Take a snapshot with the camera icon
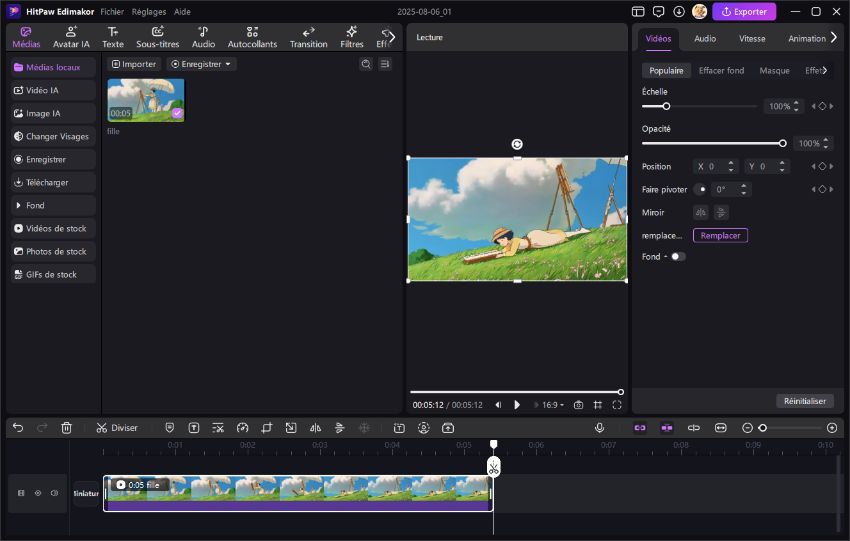Image resolution: width=850 pixels, height=541 pixels. (x=578, y=405)
